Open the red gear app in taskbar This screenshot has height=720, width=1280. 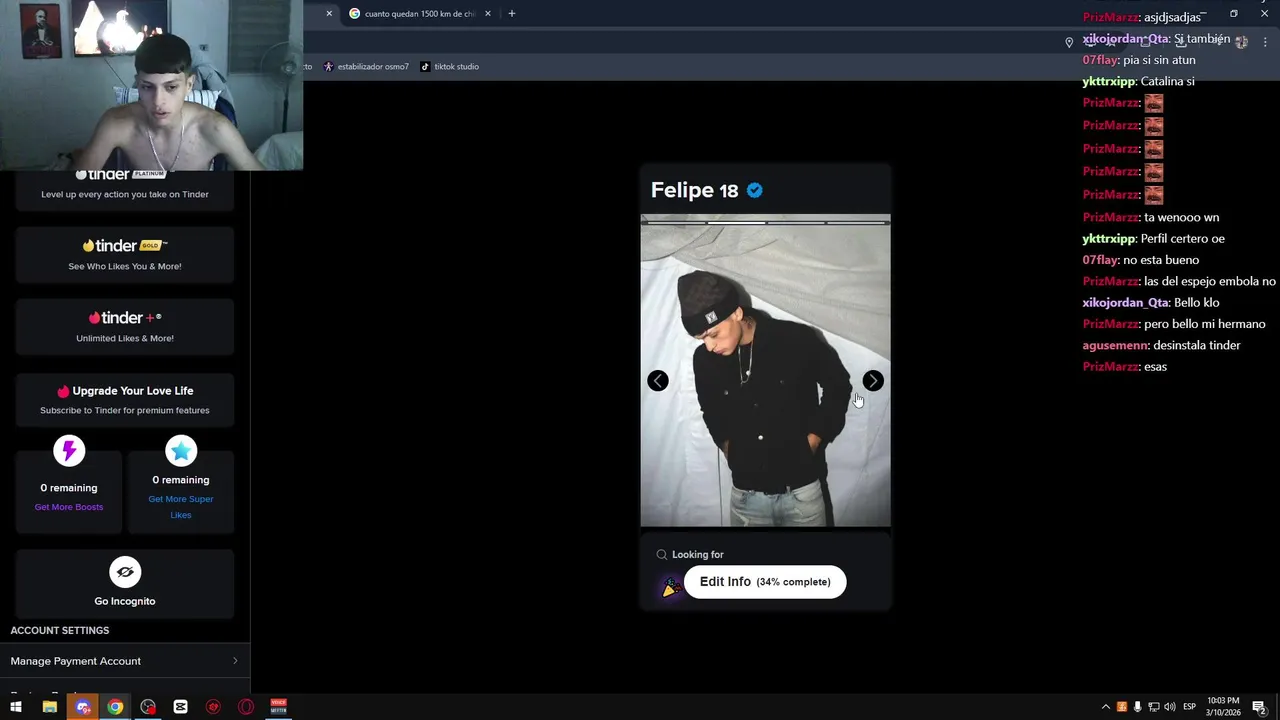click(213, 707)
